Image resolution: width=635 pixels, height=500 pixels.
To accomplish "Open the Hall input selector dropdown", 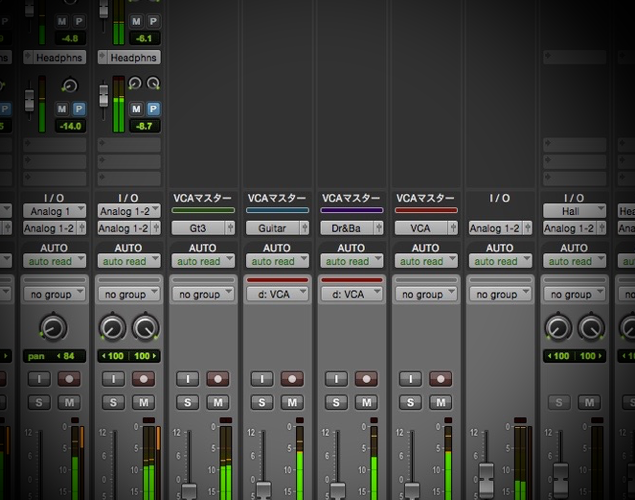I will (x=574, y=211).
